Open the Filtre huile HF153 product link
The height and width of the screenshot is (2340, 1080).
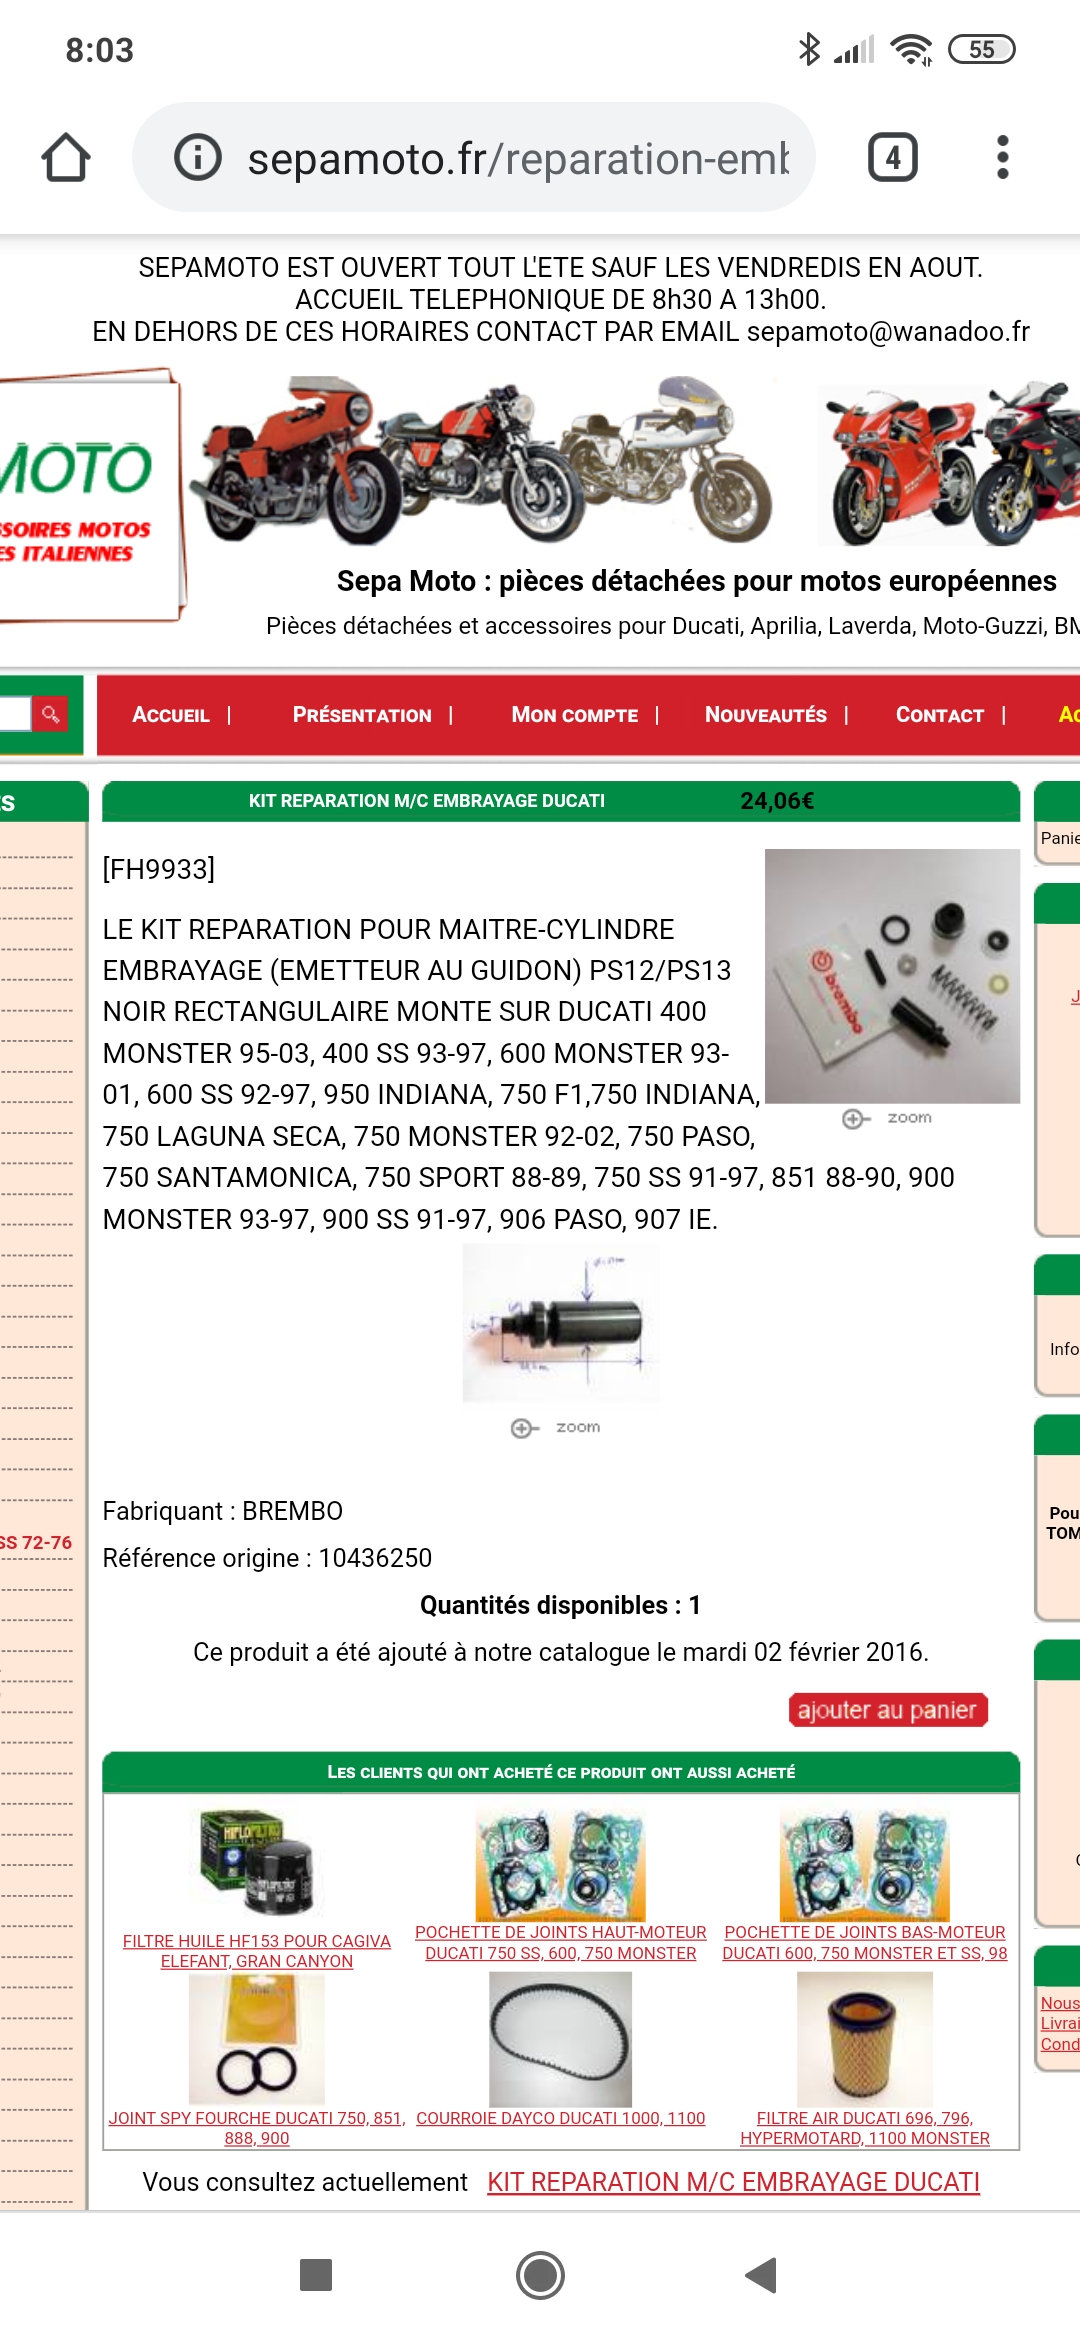(257, 1951)
